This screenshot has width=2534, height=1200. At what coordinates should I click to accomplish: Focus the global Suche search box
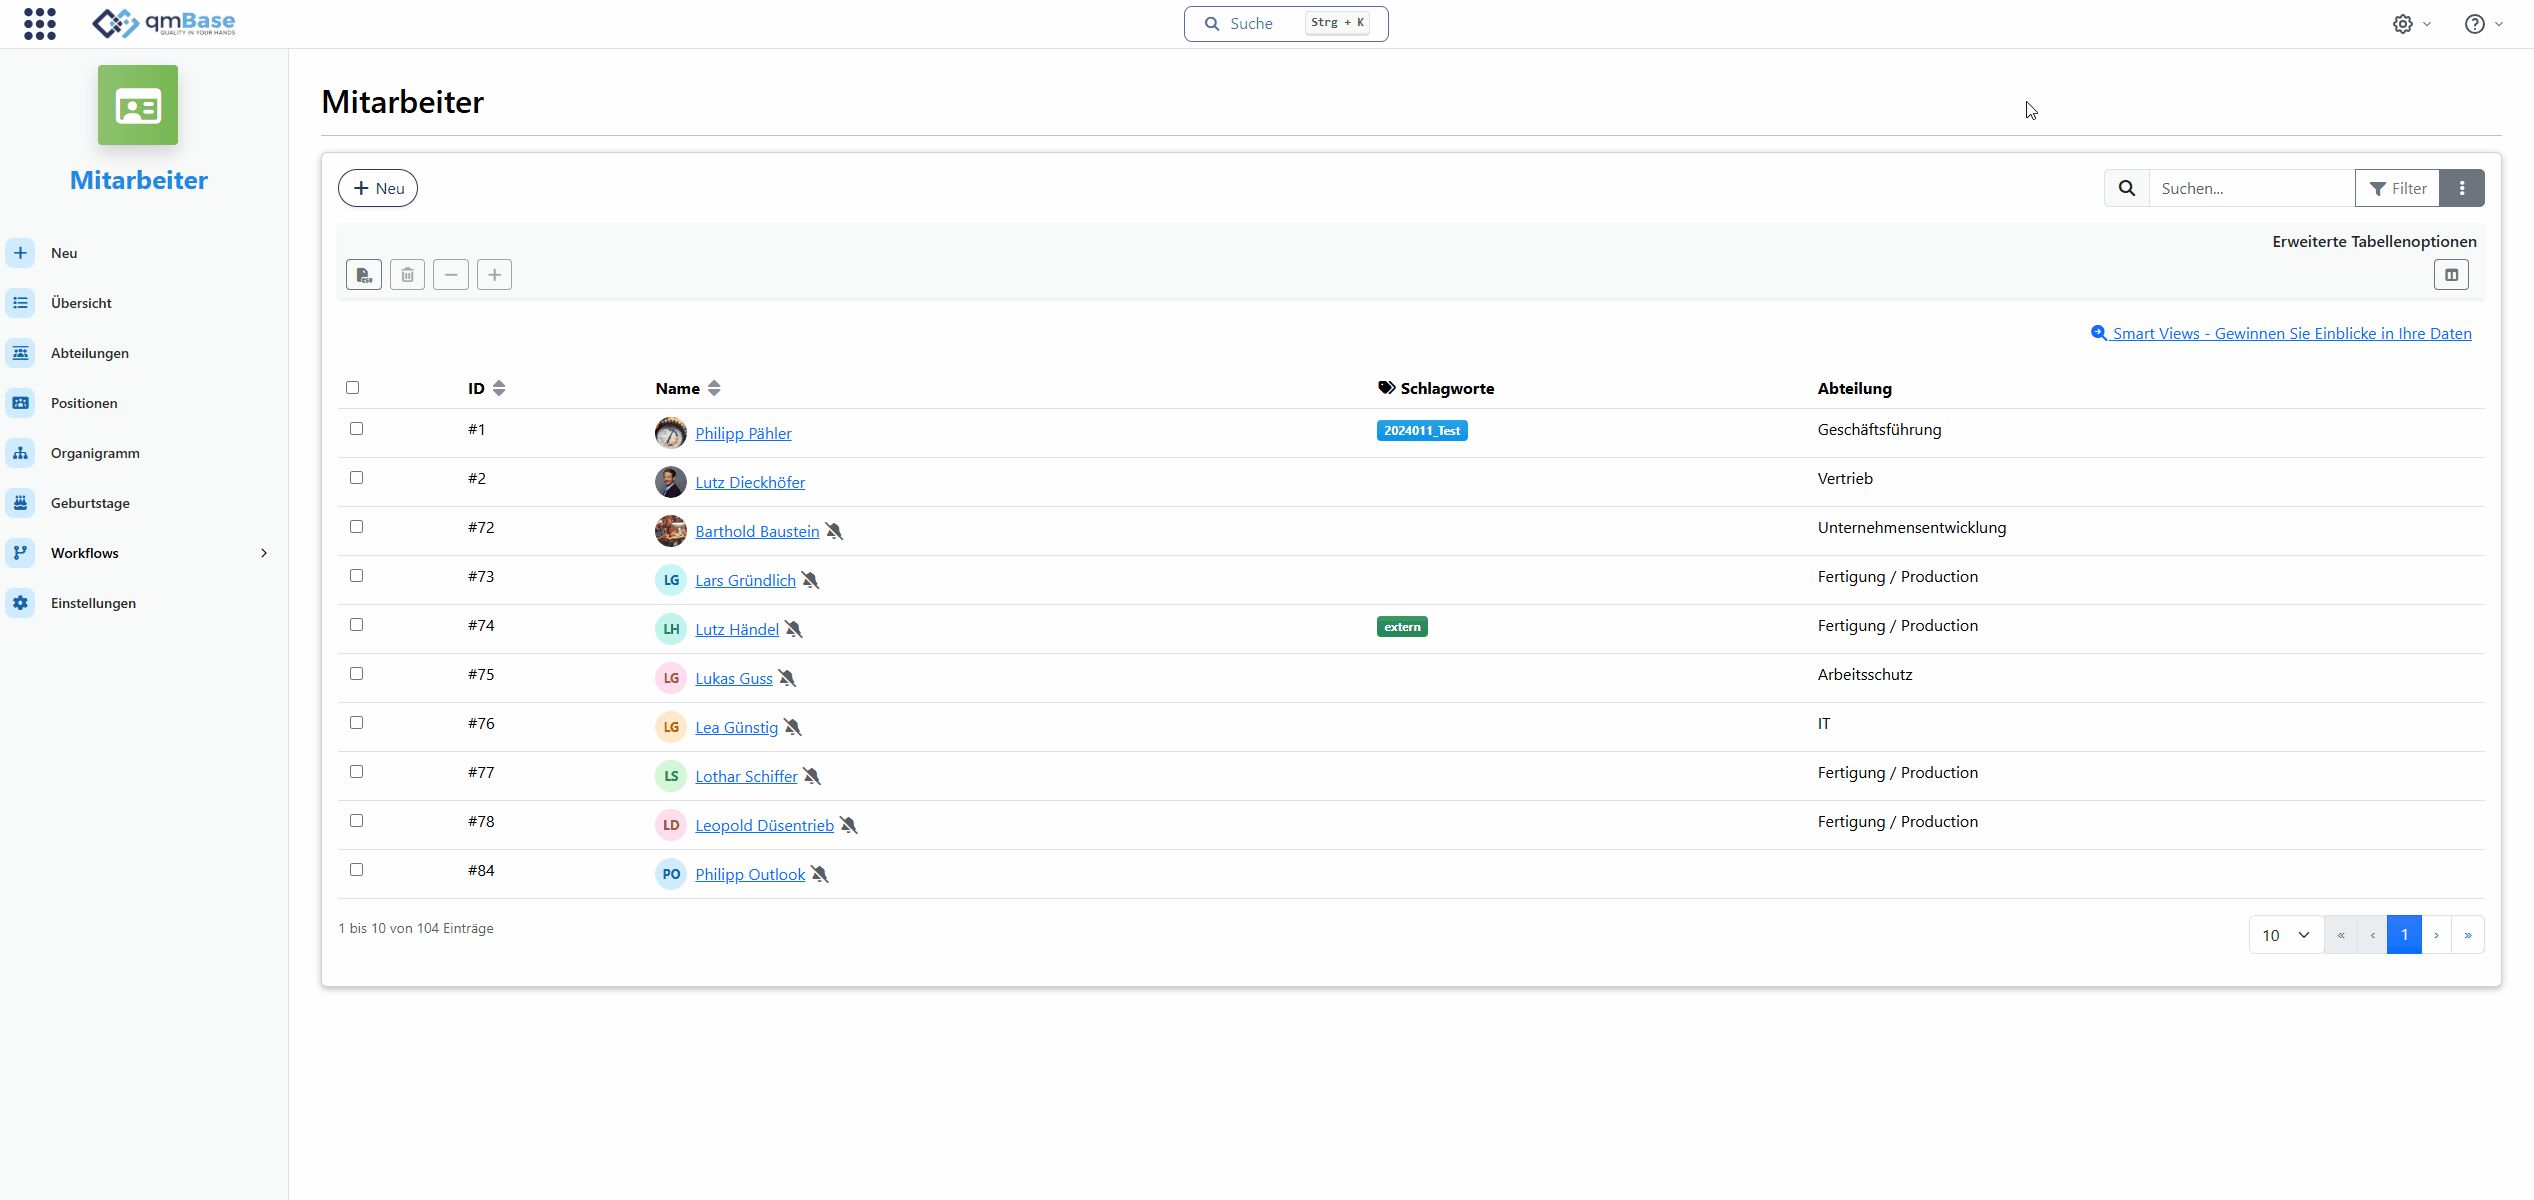[x=1286, y=23]
